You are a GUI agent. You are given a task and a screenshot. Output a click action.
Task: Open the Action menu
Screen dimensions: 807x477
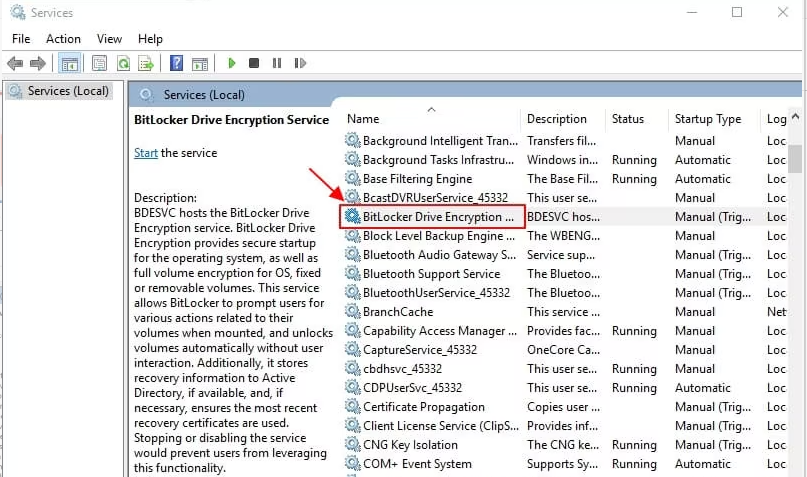pos(63,39)
